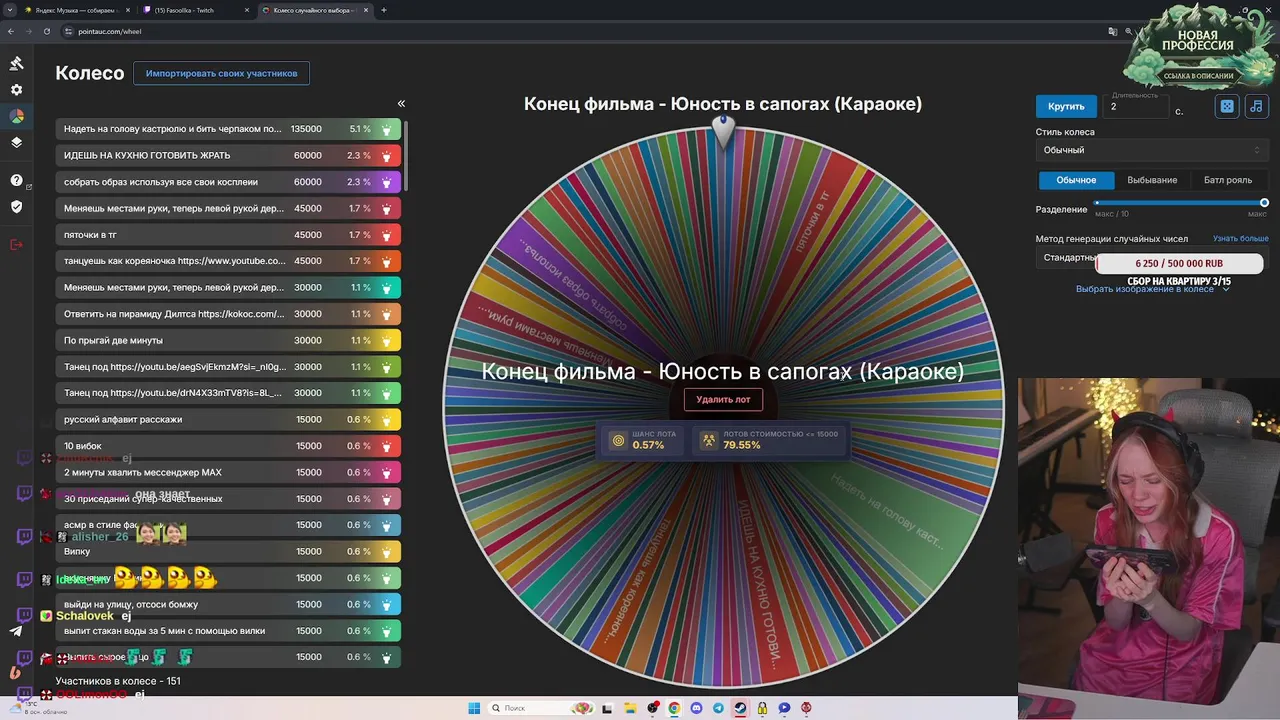Click the Крутить spin button

(1066, 106)
